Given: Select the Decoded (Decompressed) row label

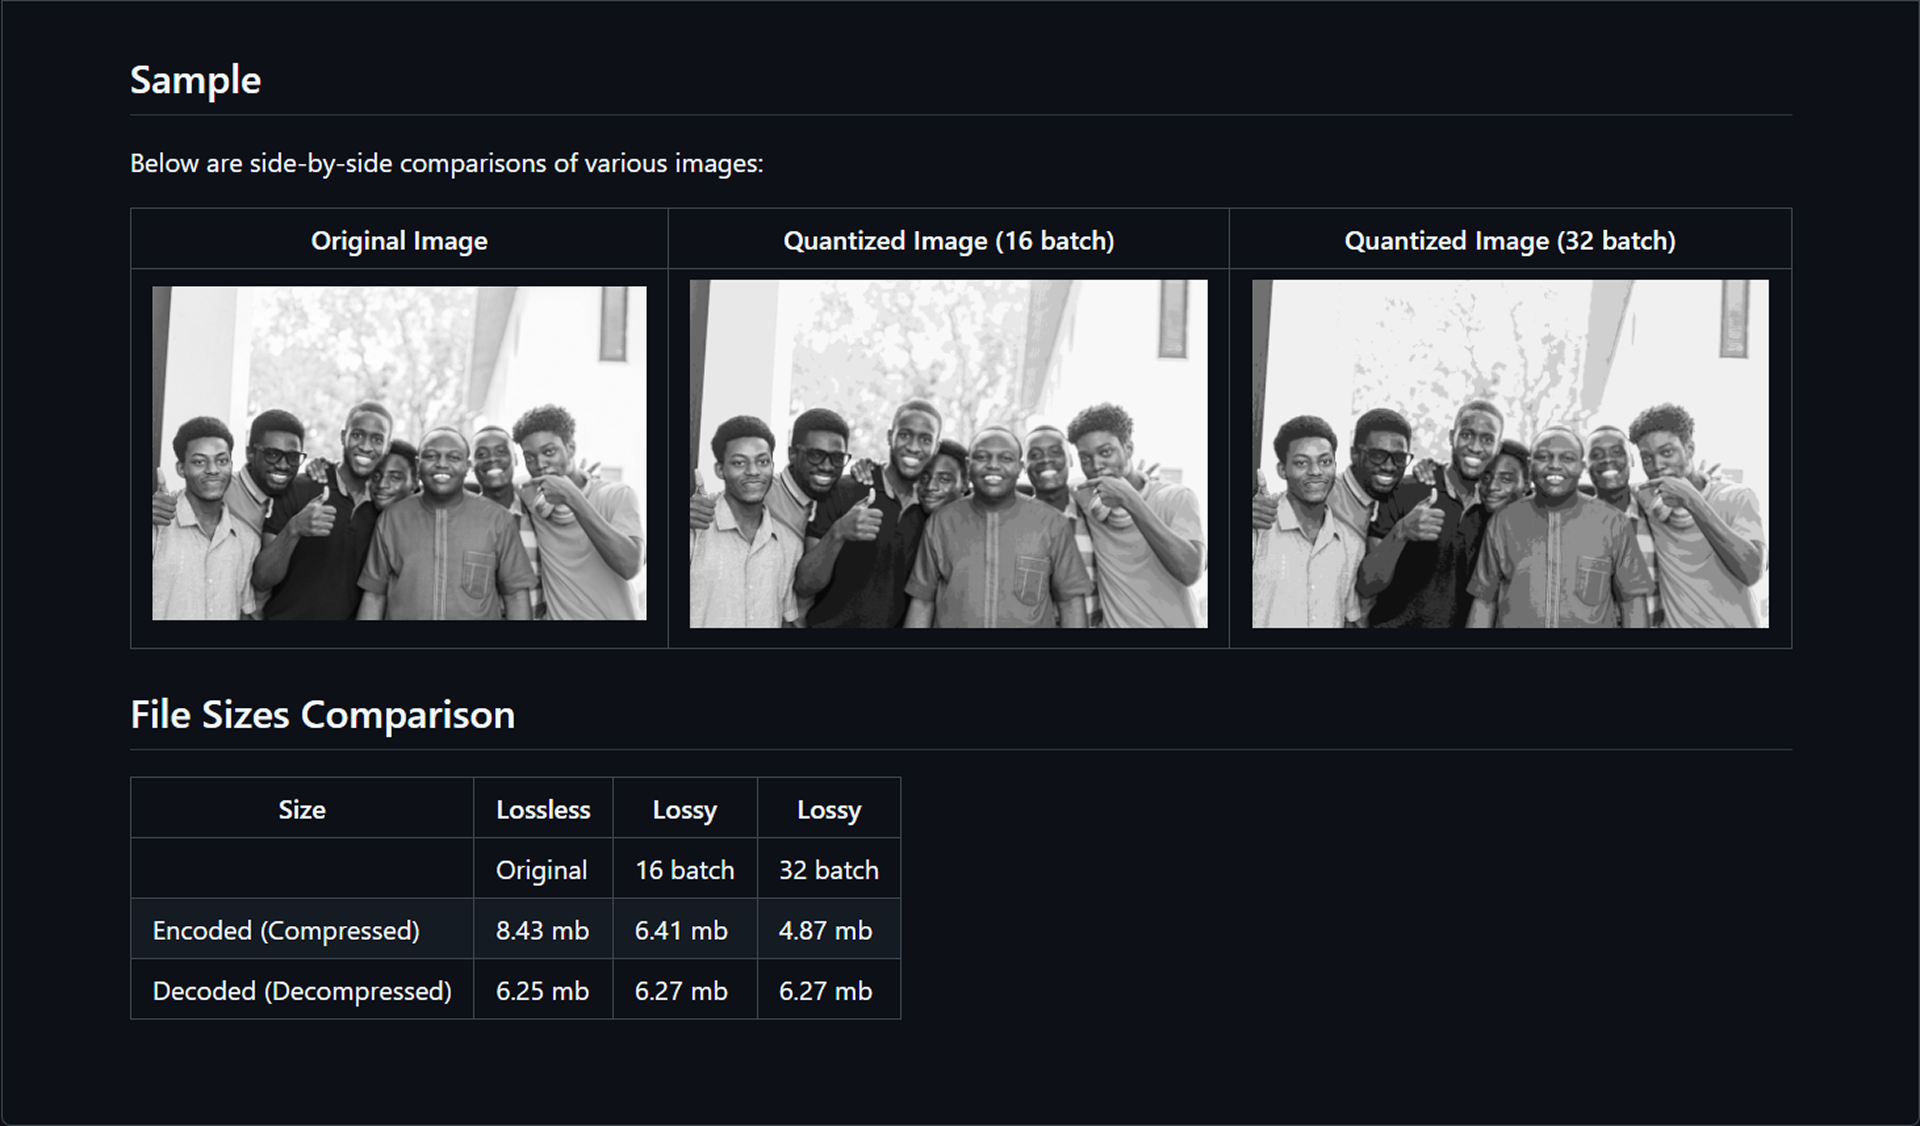Looking at the screenshot, I should [302, 991].
